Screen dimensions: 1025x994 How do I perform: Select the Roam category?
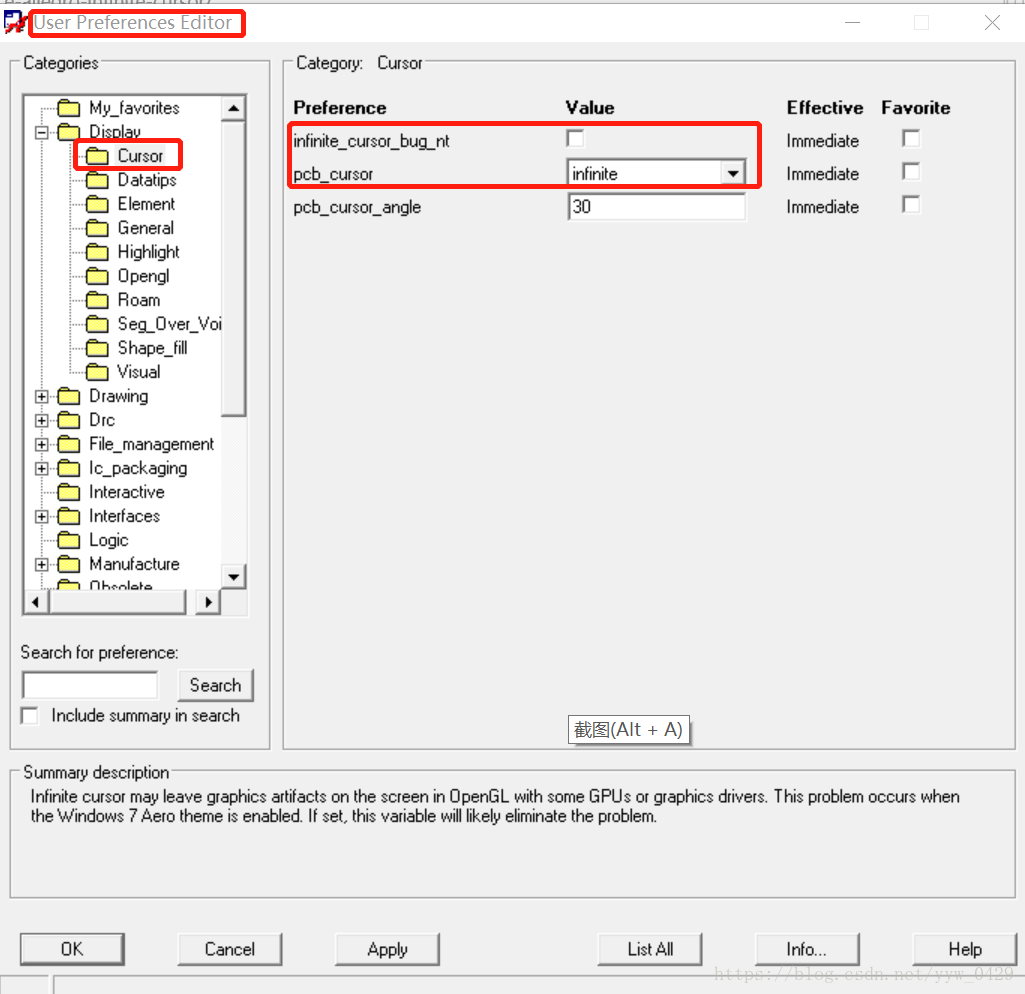(x=138, y=300)
